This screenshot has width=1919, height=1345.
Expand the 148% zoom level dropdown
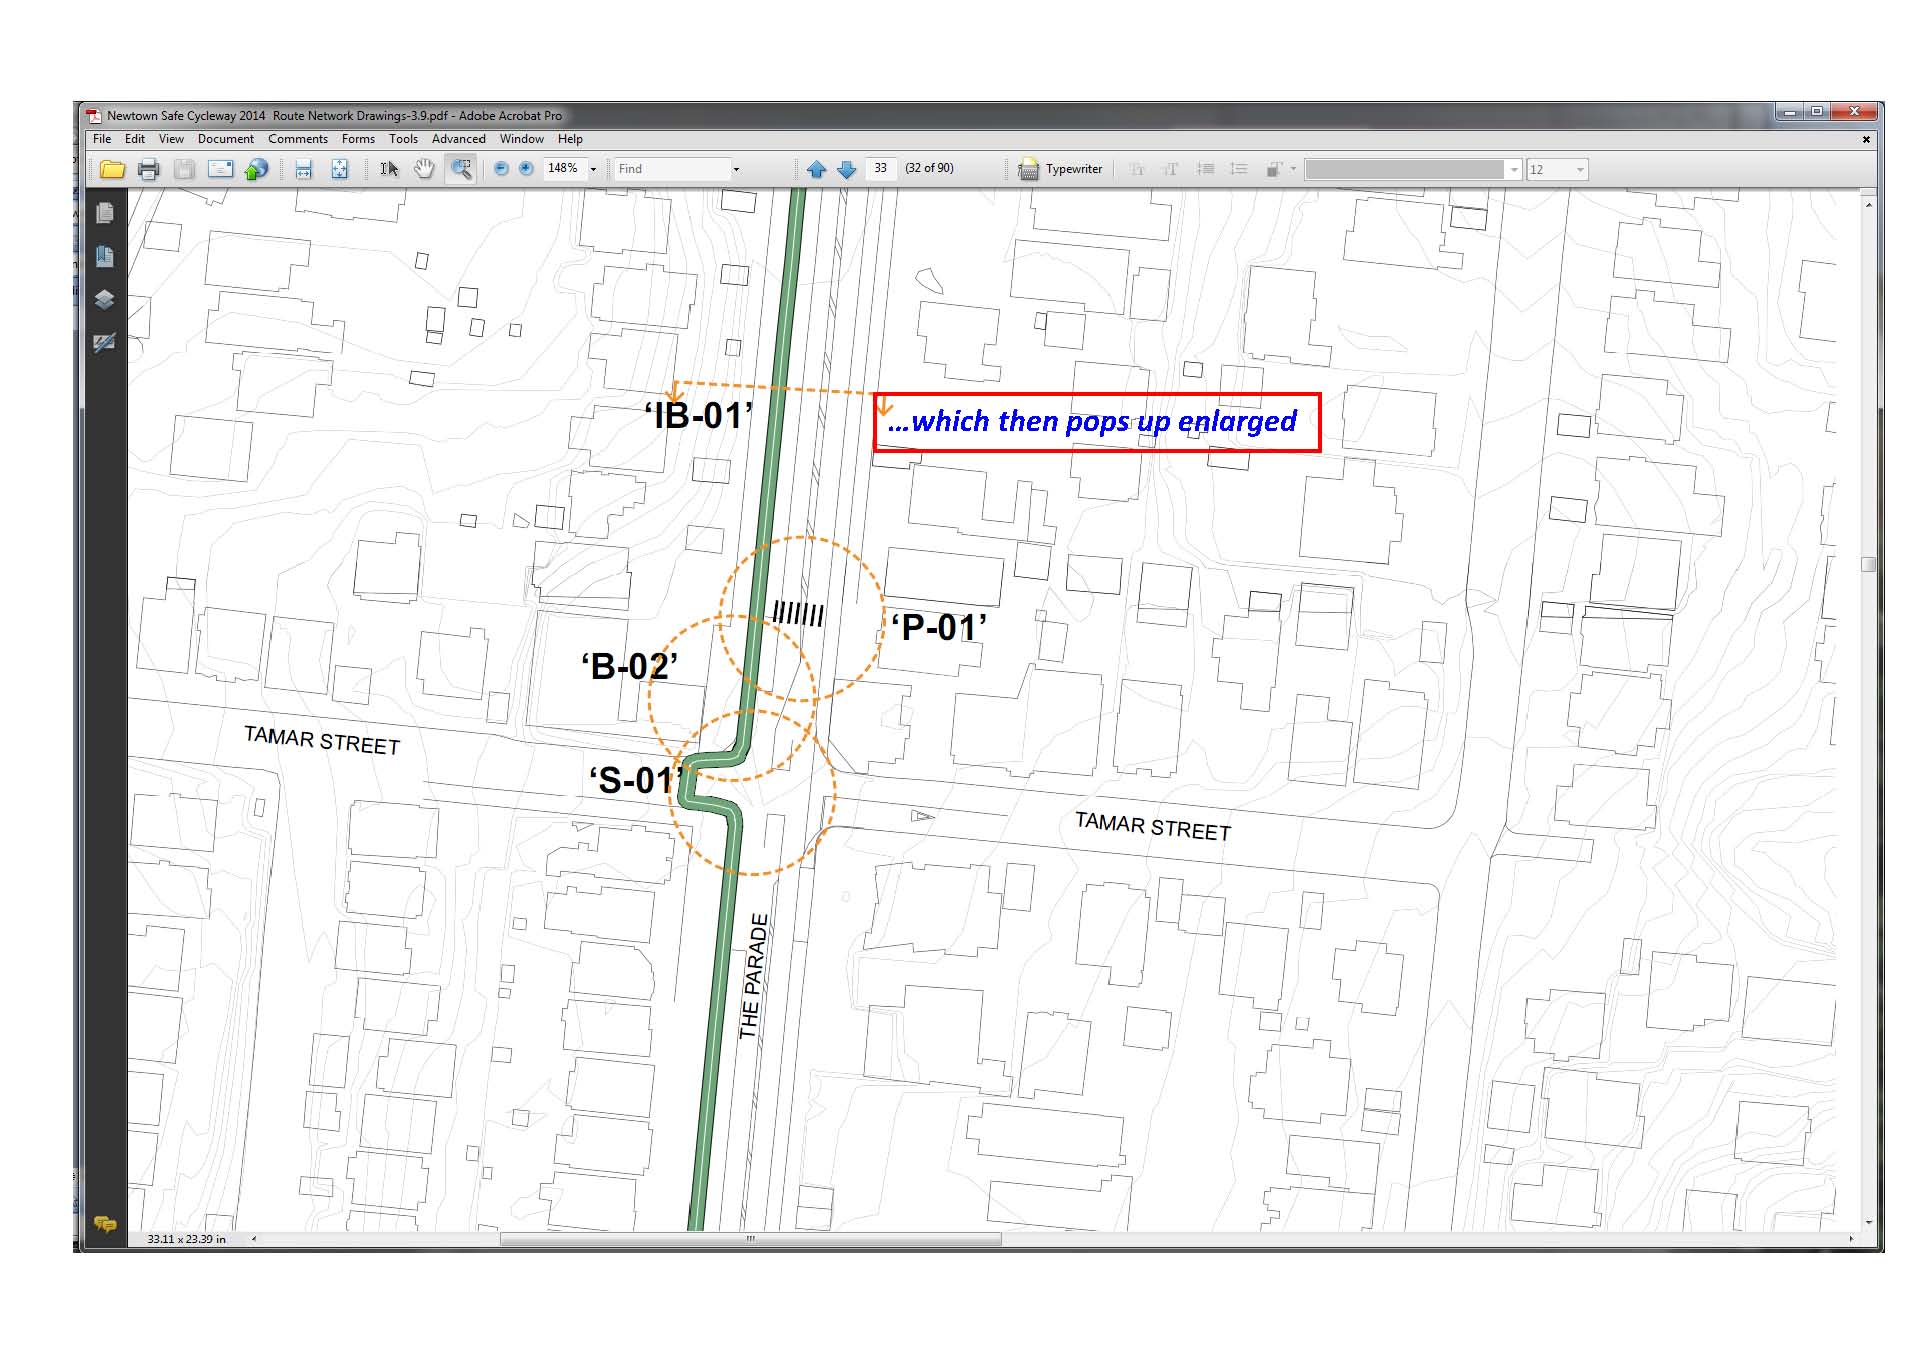point(593,169)
